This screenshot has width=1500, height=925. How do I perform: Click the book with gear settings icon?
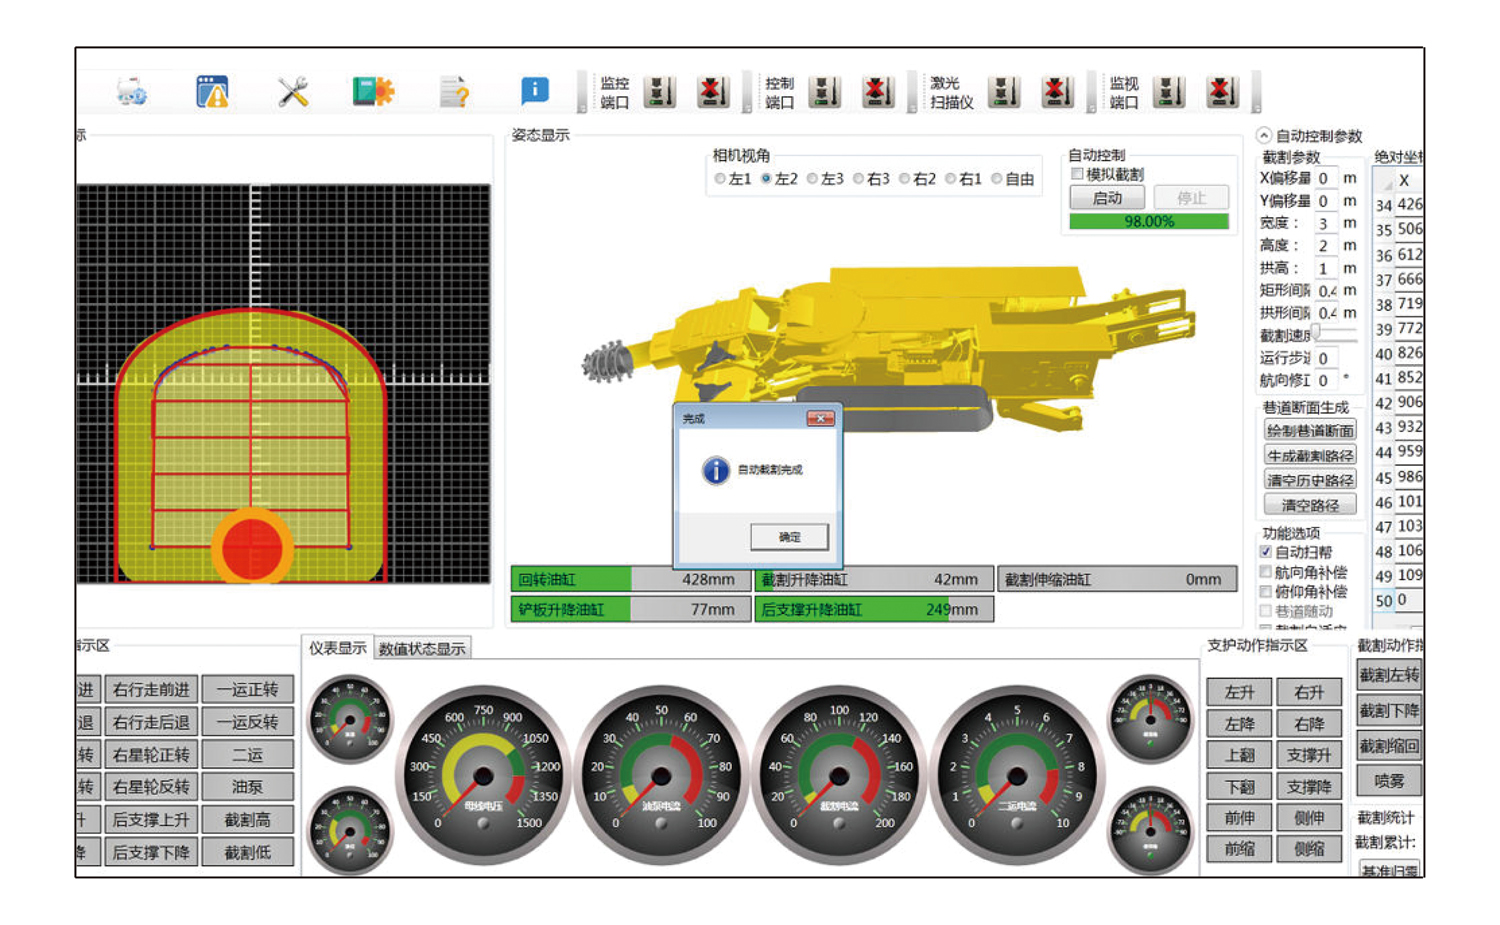click(373, 92)
